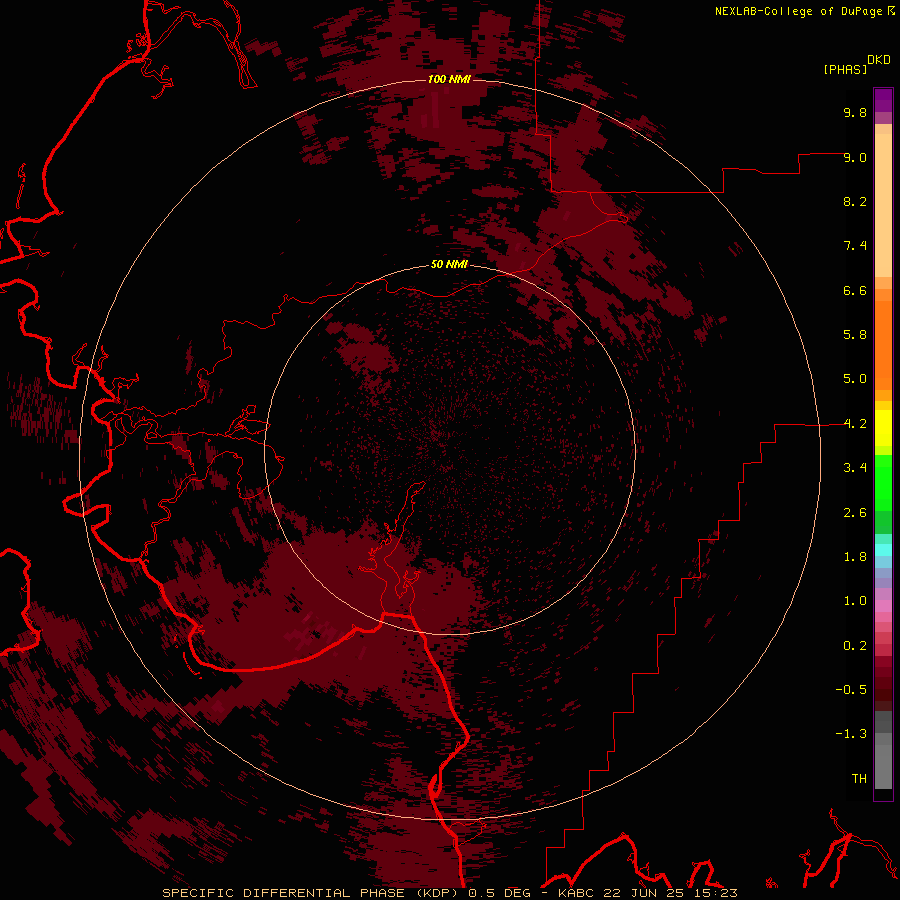900x900 pixels.
Task: Click the 6.6 legend value
Action: point(855,290)
